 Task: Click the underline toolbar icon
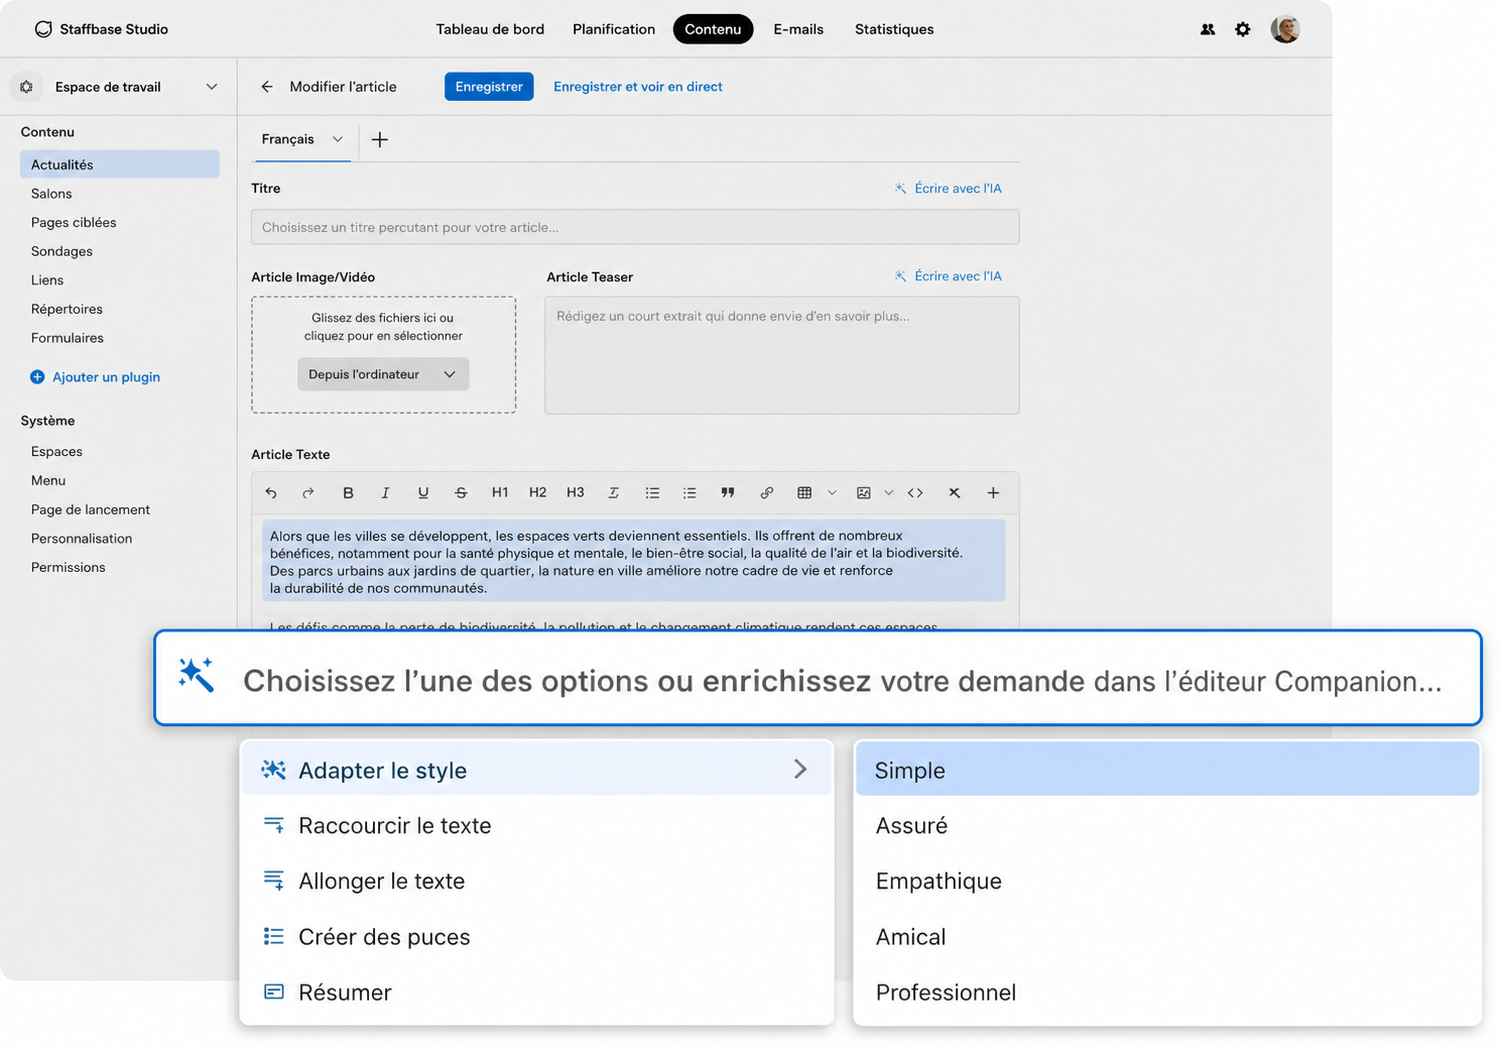423,493
